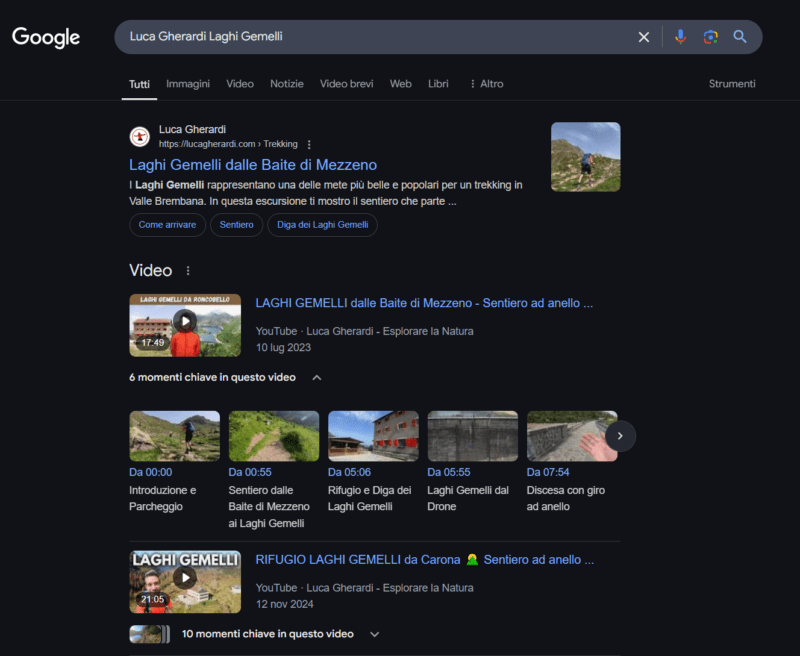Click the Google logo
This screenshot has height=656, width=800.
(x=46, y=37)
